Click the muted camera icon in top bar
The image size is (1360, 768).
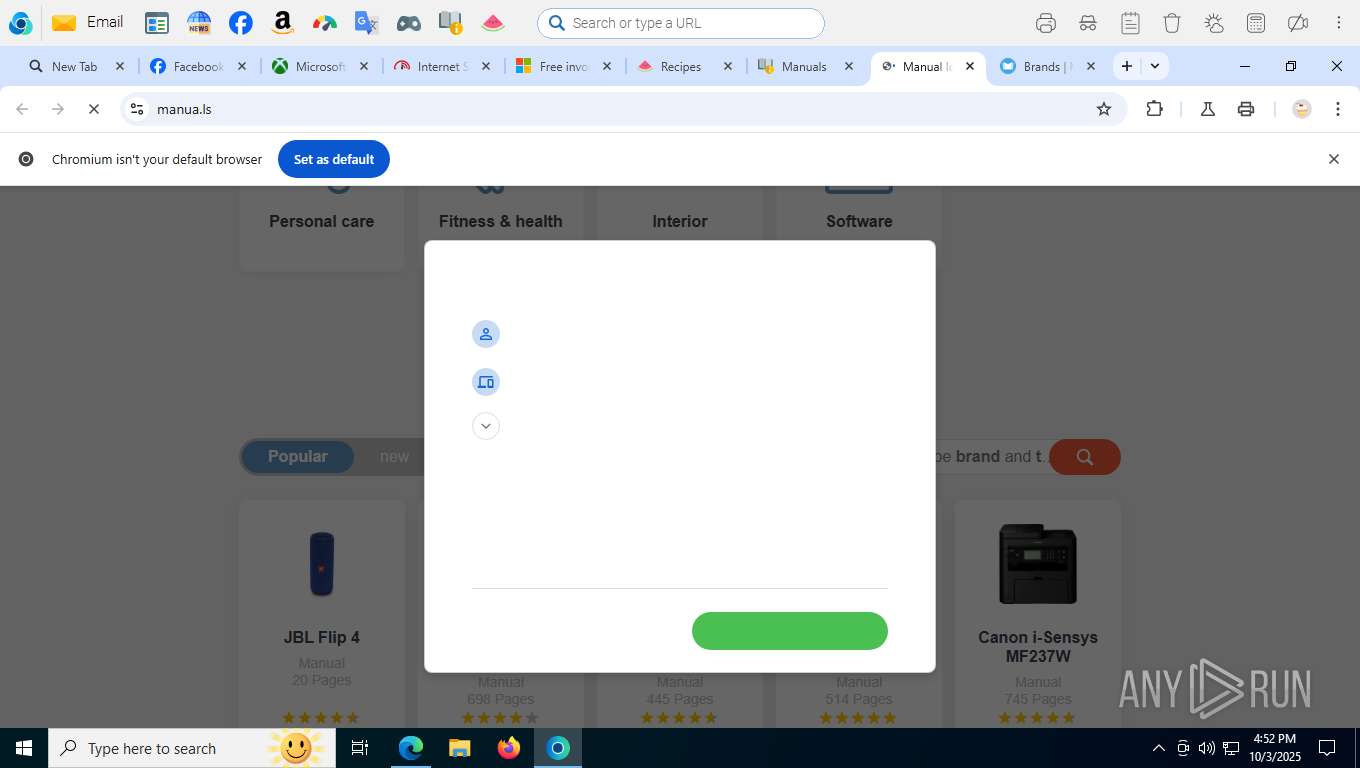(1298, 23)
